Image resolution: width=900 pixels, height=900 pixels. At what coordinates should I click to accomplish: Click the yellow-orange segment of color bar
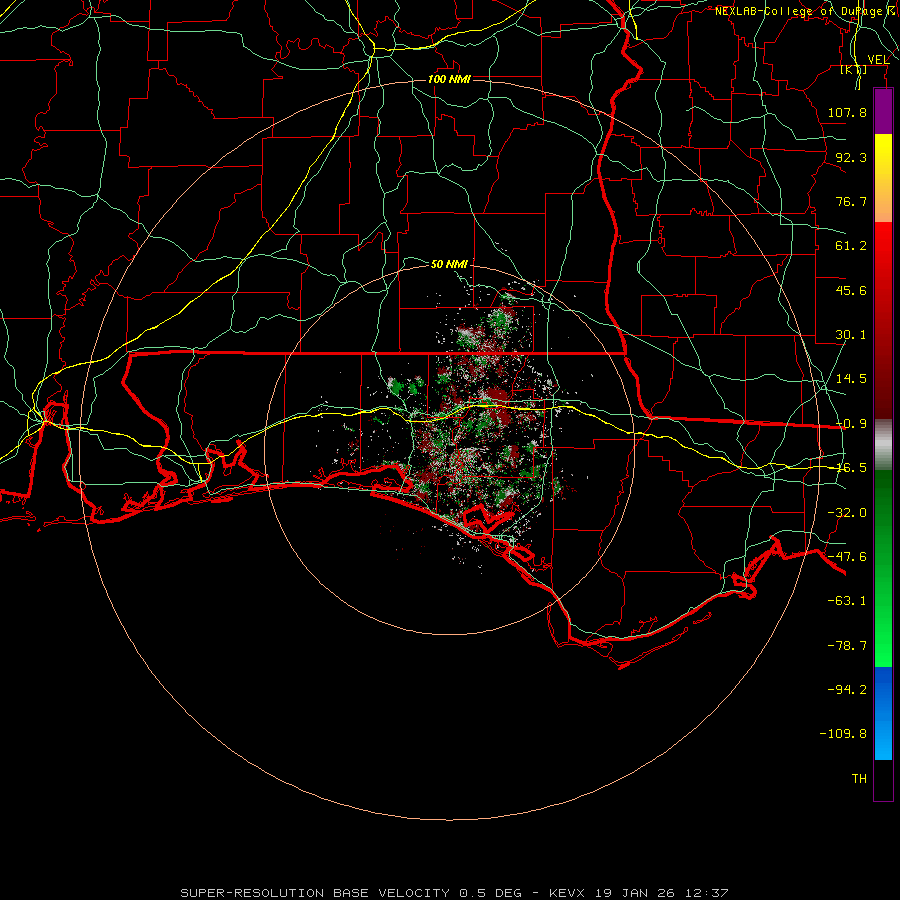pyautogui.click(x=883, y=178)
